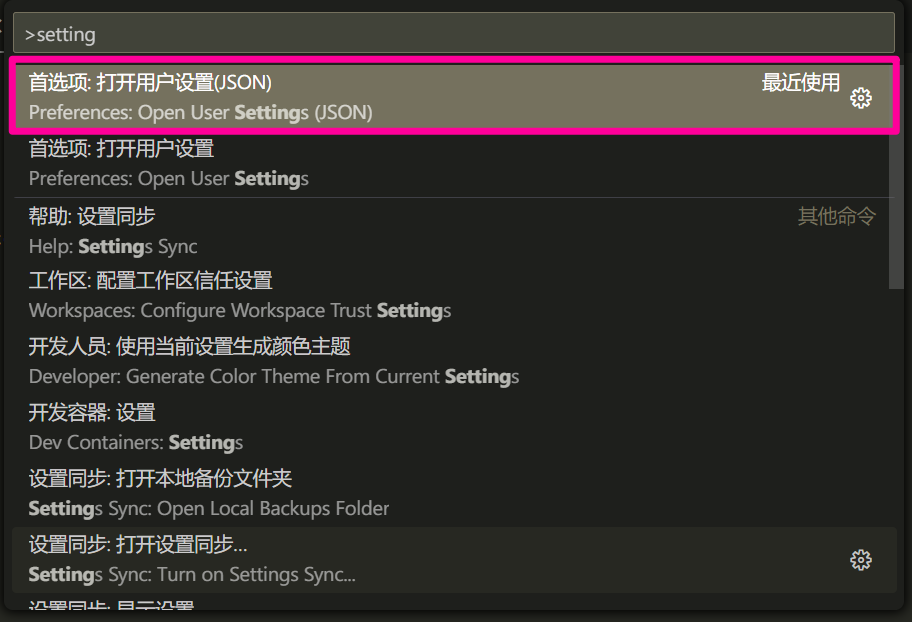Screen dimensions: 912x622
Task: Focus the command palette search input
Action: [x=454, y=33]
